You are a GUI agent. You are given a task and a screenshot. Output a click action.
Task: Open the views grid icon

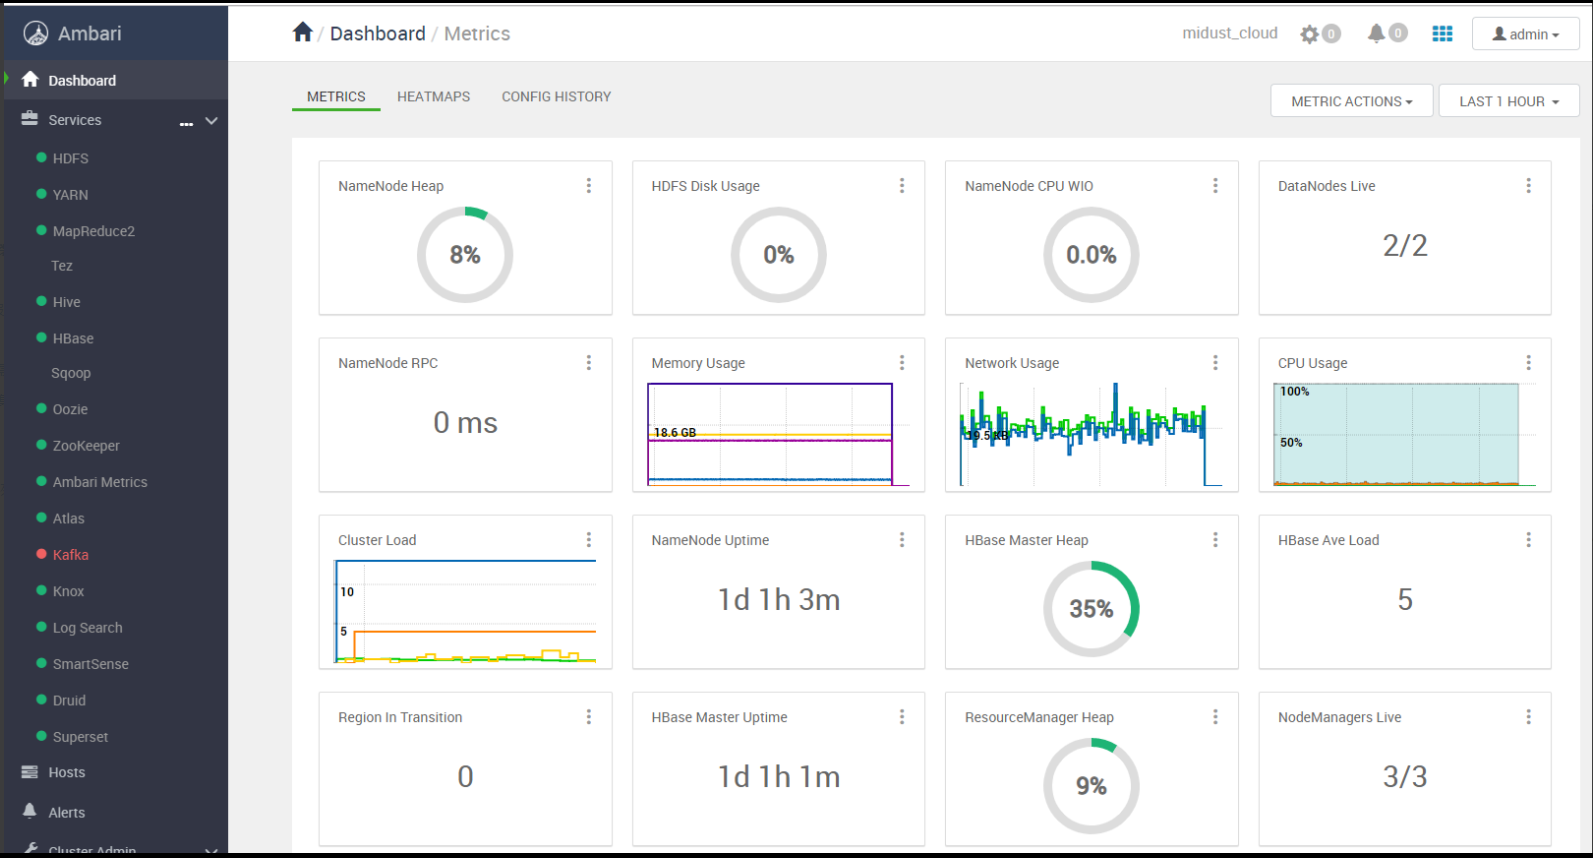pos(1442,33)
